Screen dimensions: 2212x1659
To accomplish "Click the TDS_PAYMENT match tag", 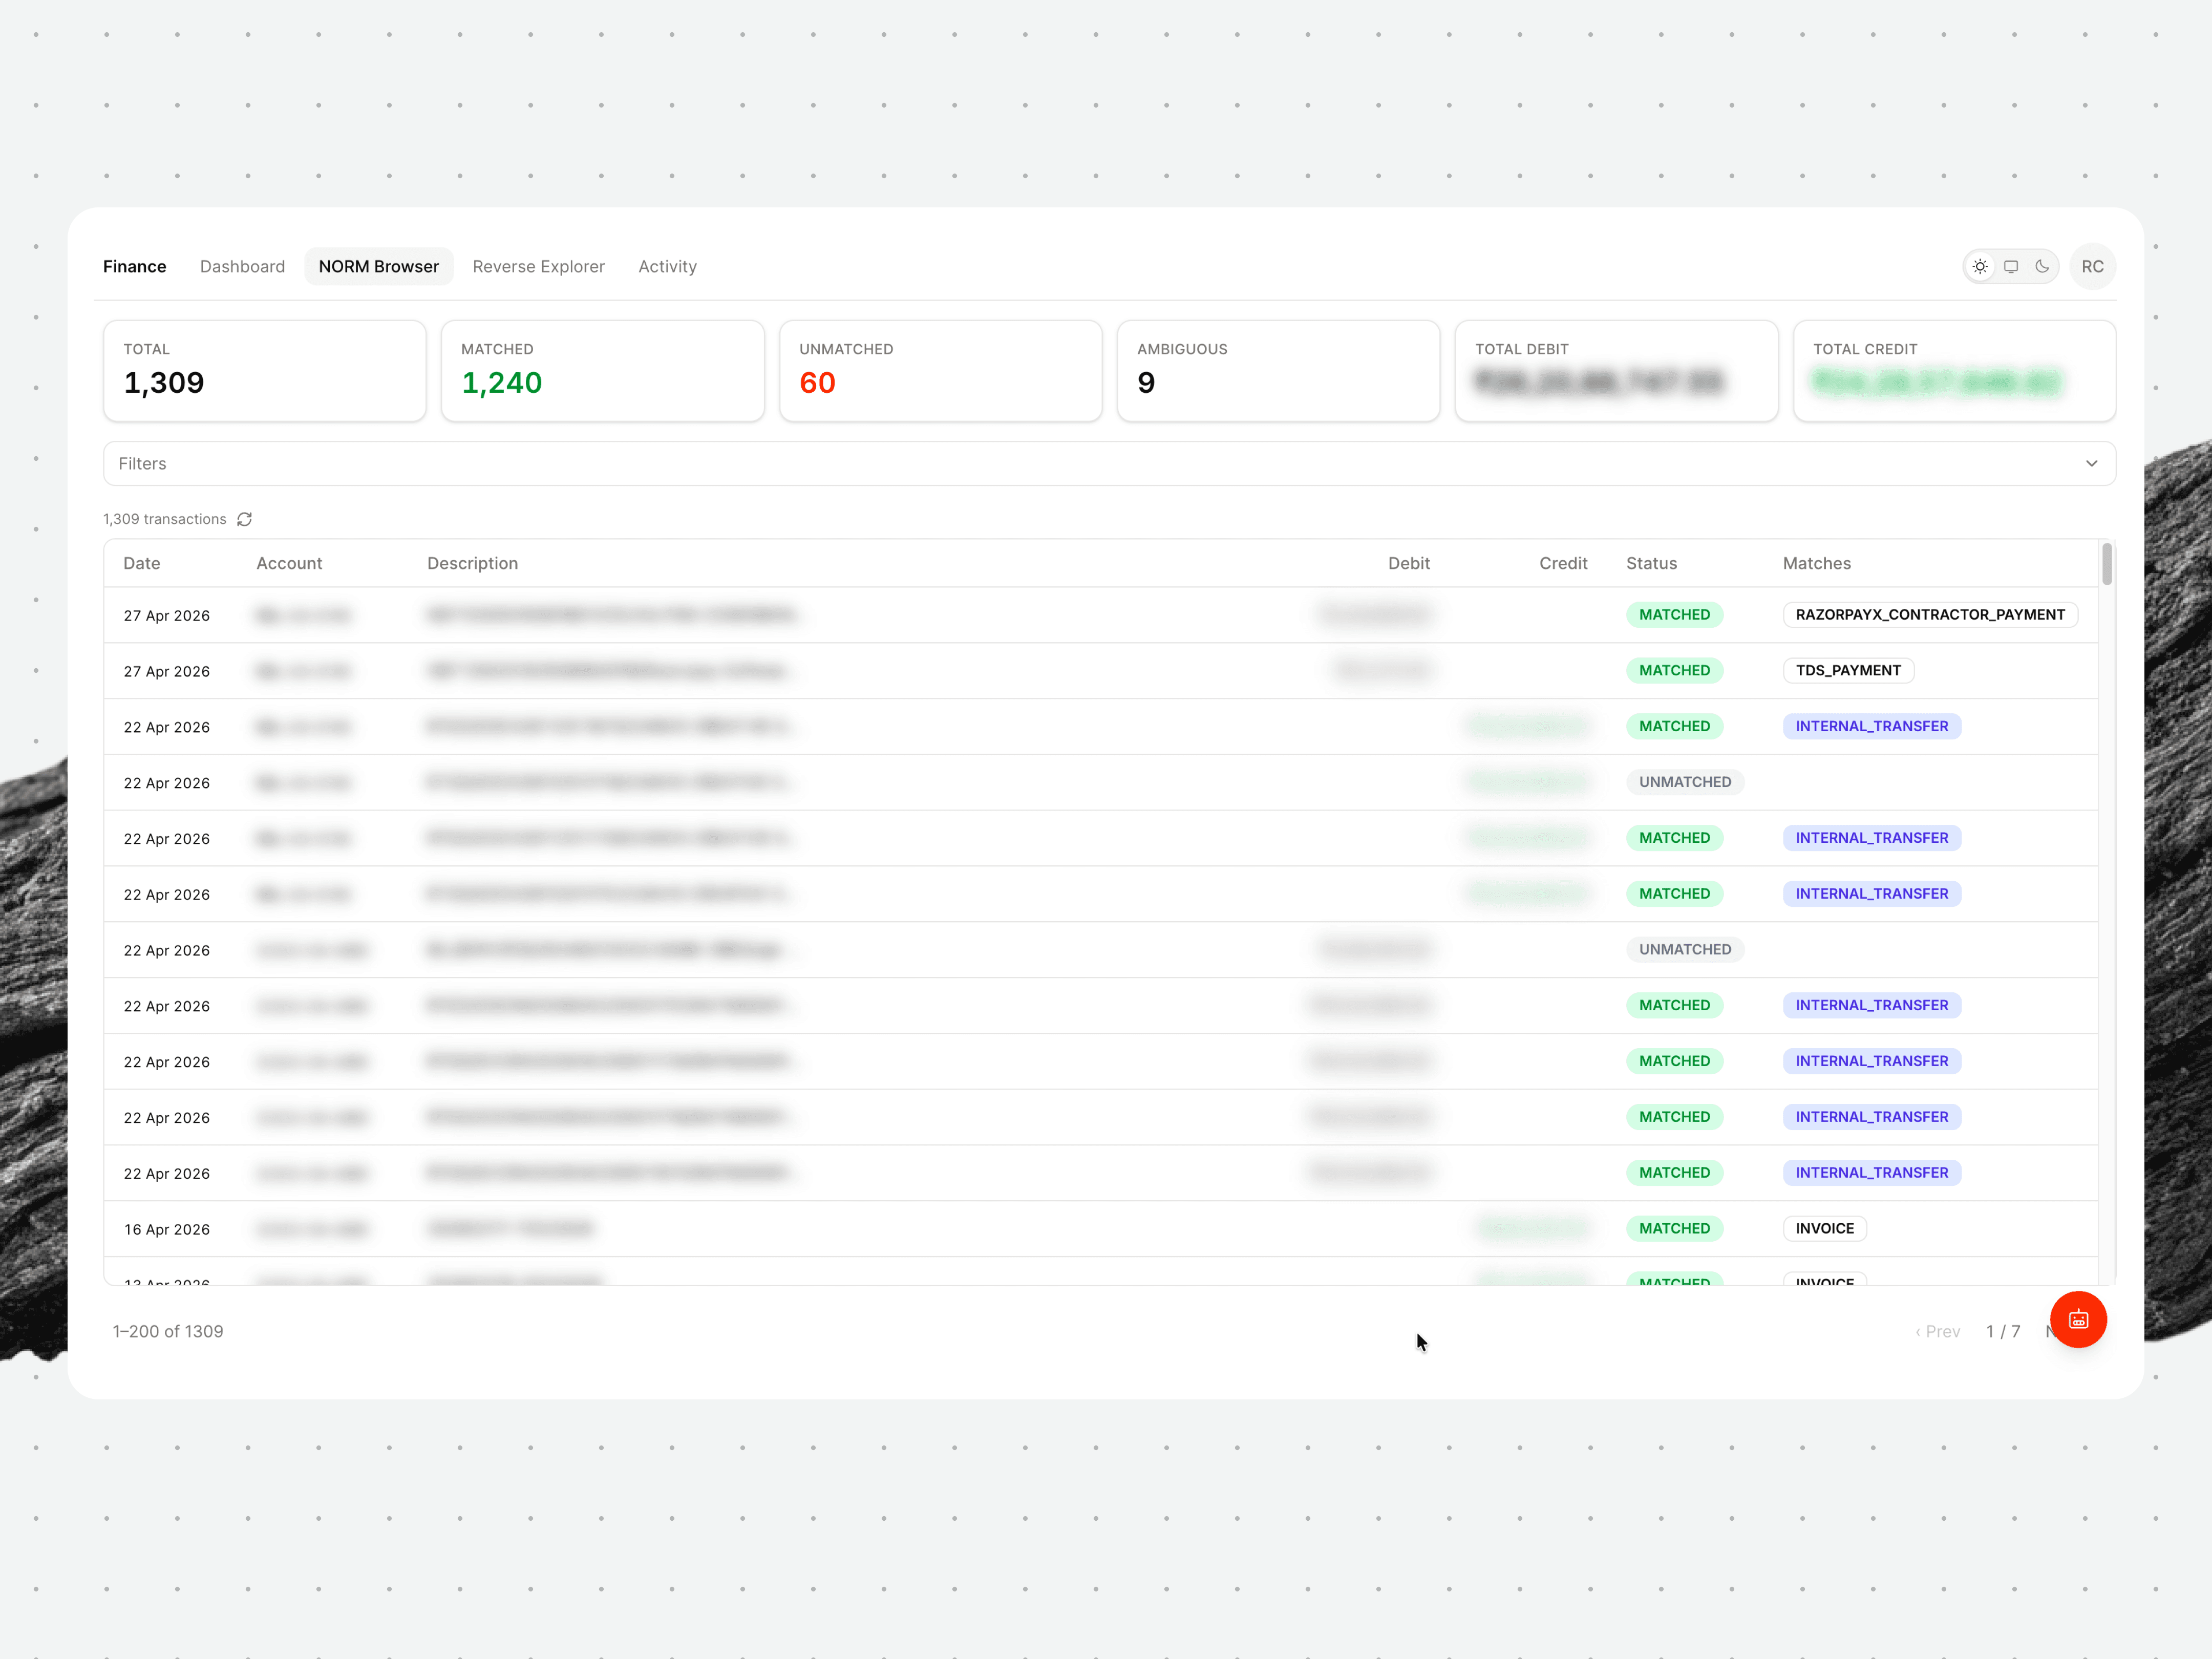I will [1848, 671].
